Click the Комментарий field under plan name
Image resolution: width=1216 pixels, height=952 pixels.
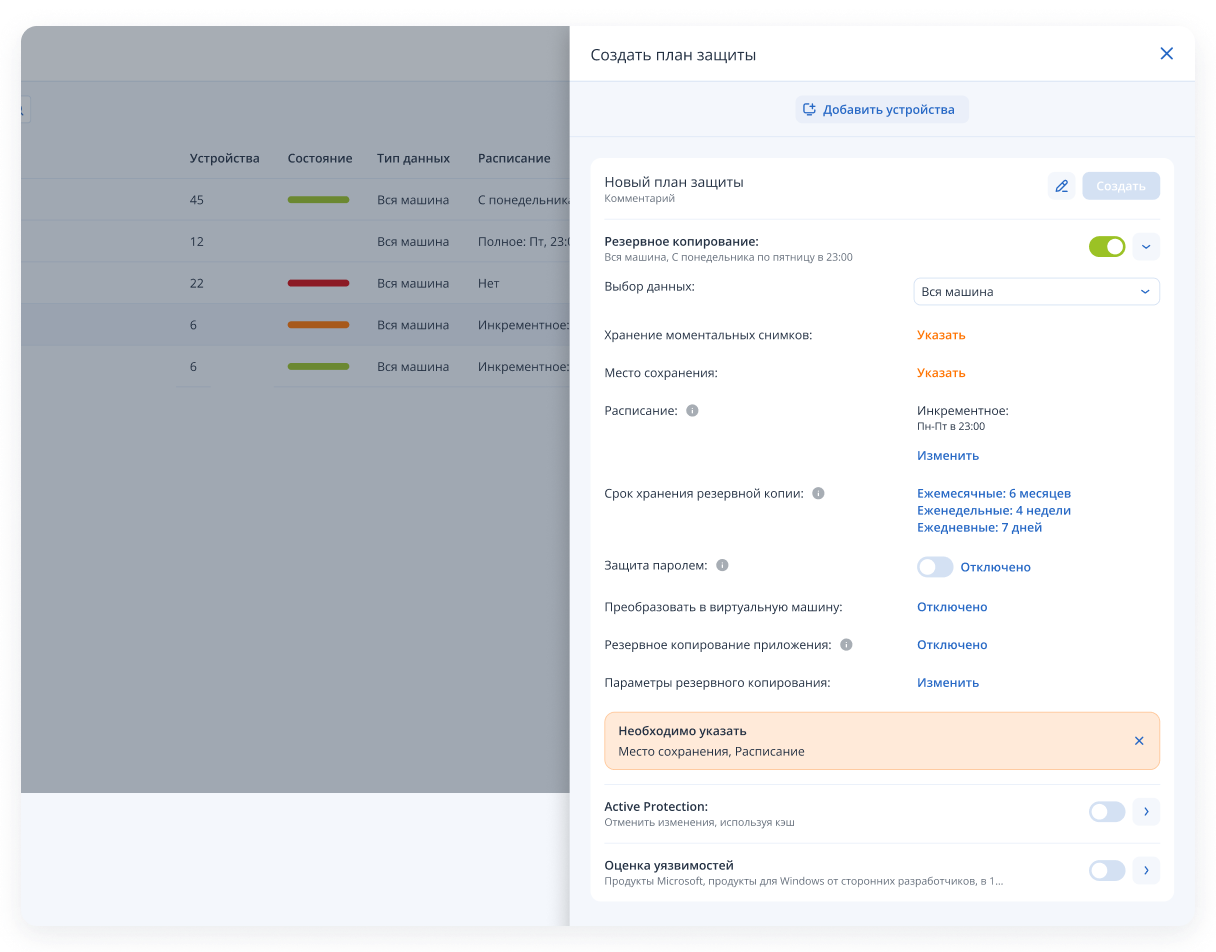pyautogui.click(x=640, y=199)
